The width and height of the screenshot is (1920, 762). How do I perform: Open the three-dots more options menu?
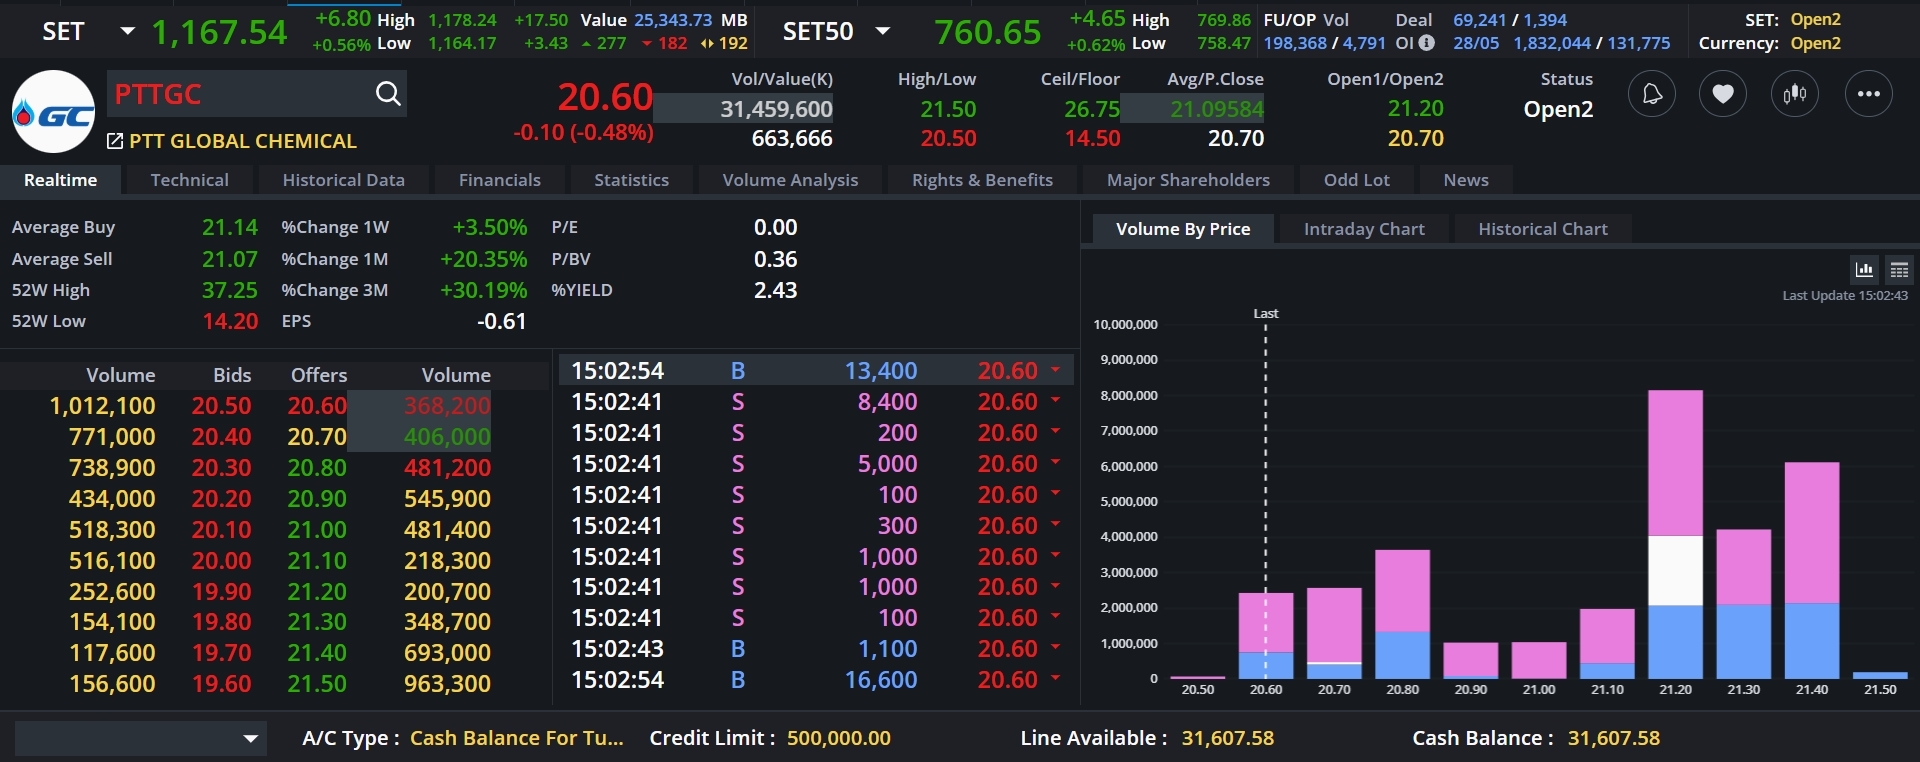tap(1869, 94)
